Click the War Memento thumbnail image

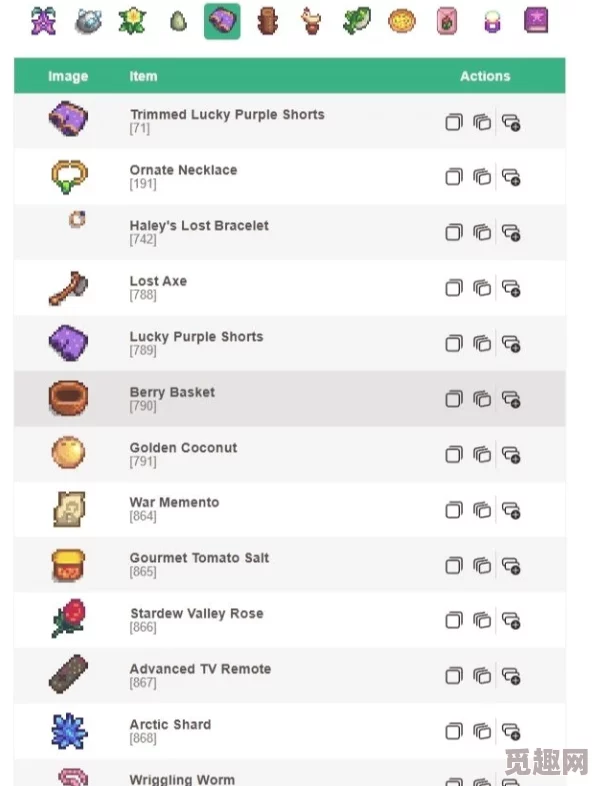[x=69, y=509]
